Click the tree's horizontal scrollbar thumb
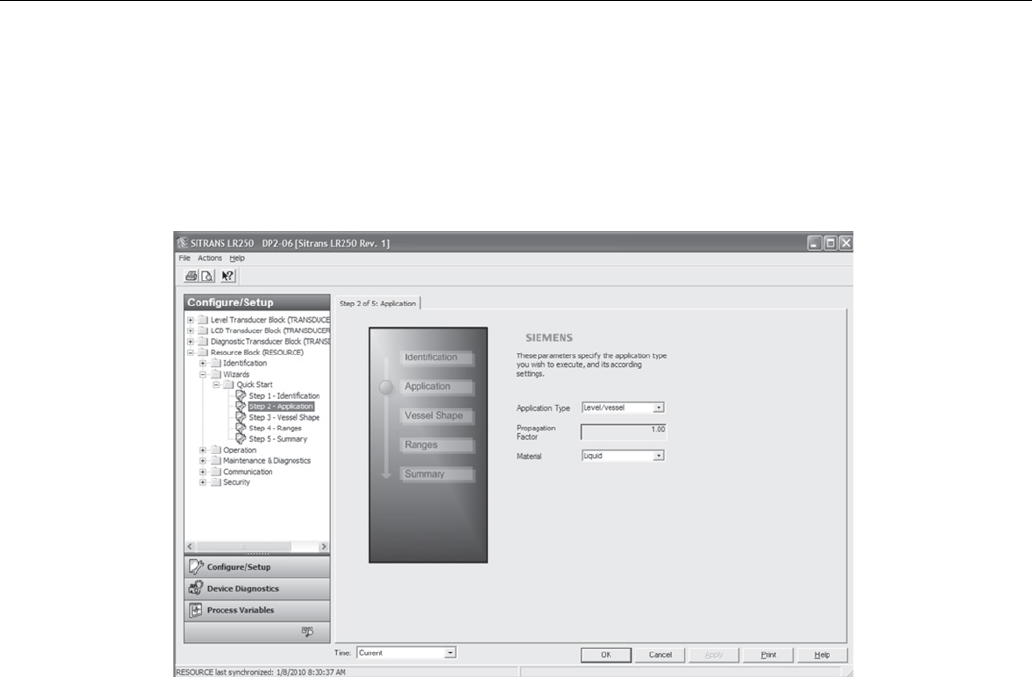 click(244, 546)
